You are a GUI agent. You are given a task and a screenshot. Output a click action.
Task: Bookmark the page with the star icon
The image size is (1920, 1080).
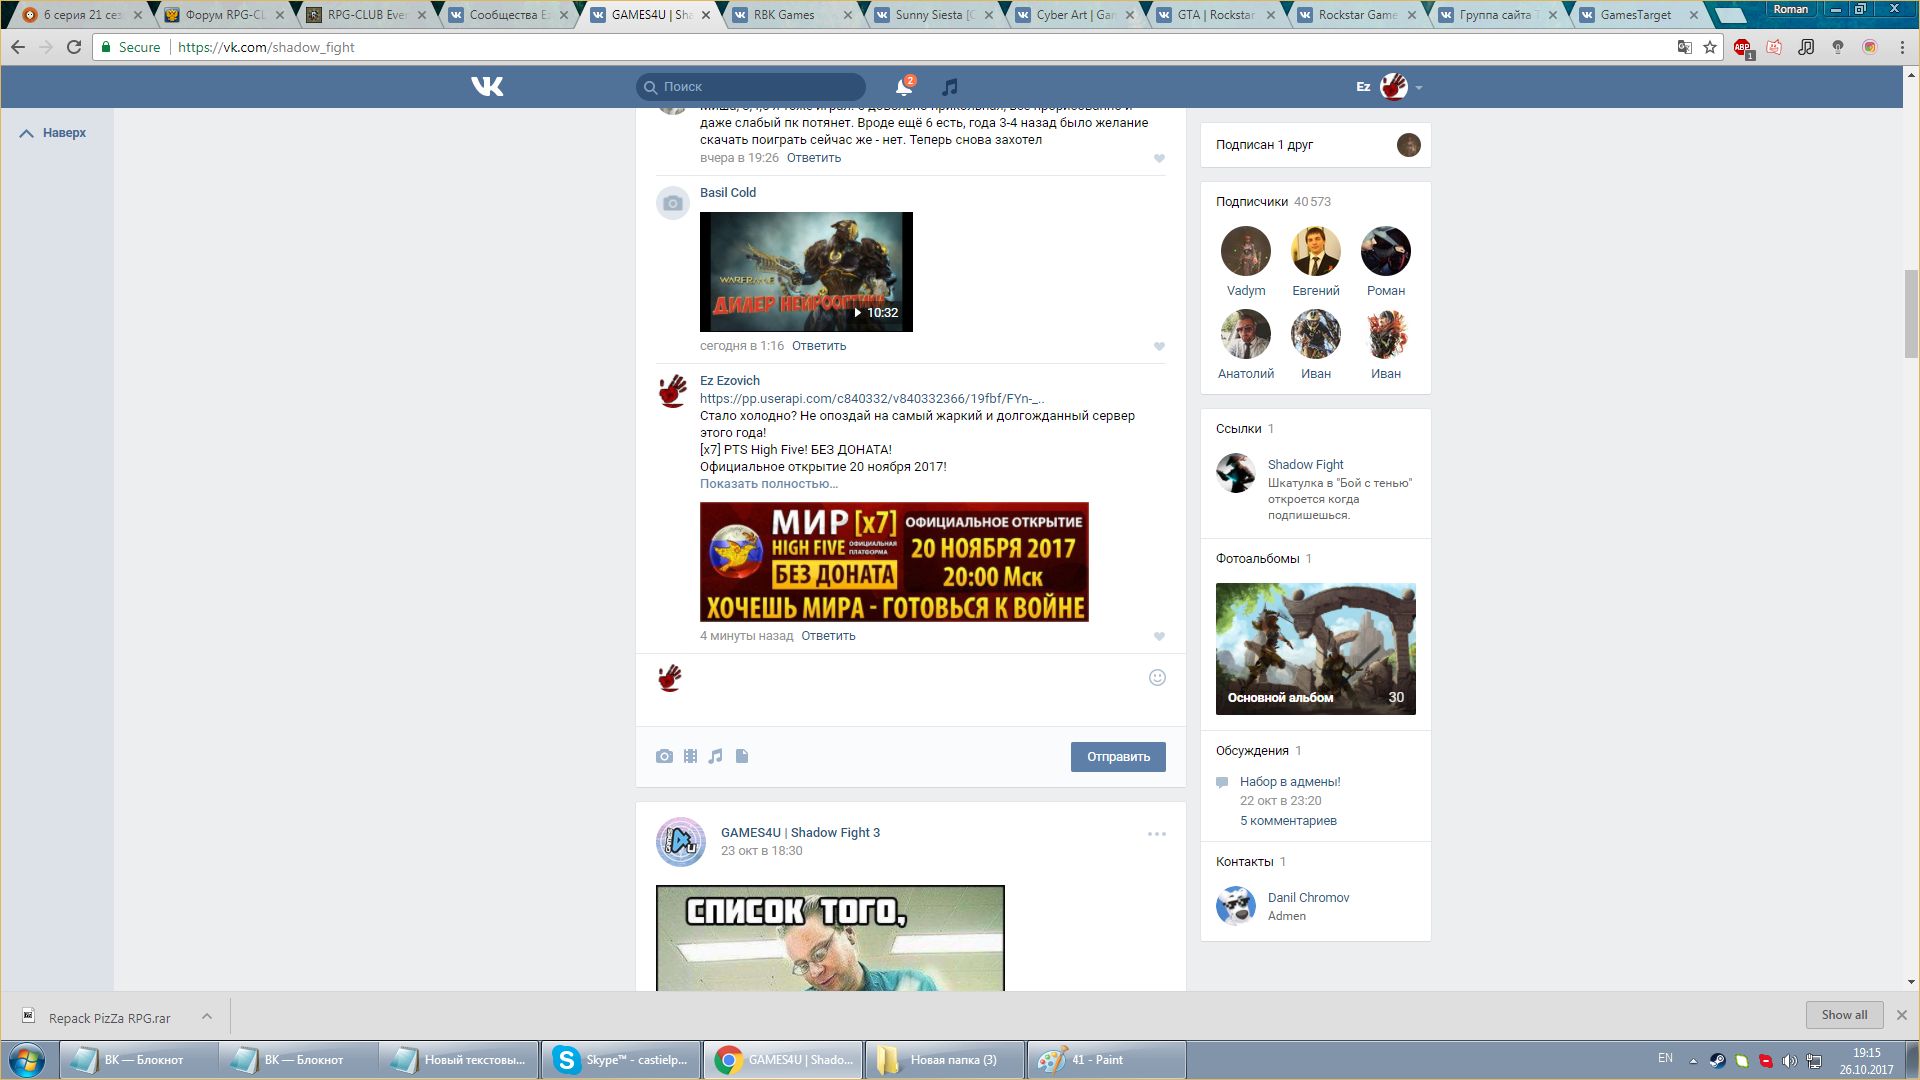pos(1710,47)
